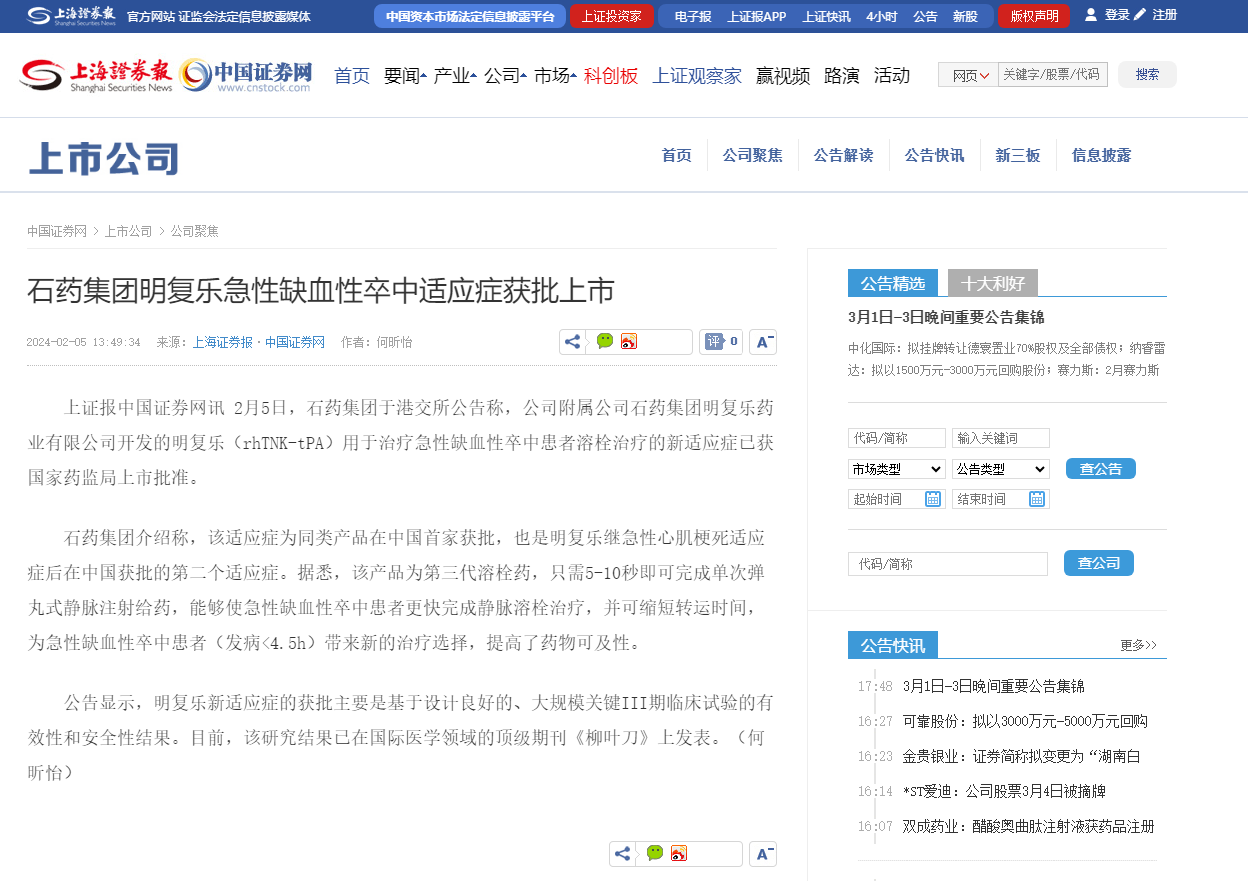Open the 网页 search scope dropdown
1248x881 pixels.
pos(968,75)
